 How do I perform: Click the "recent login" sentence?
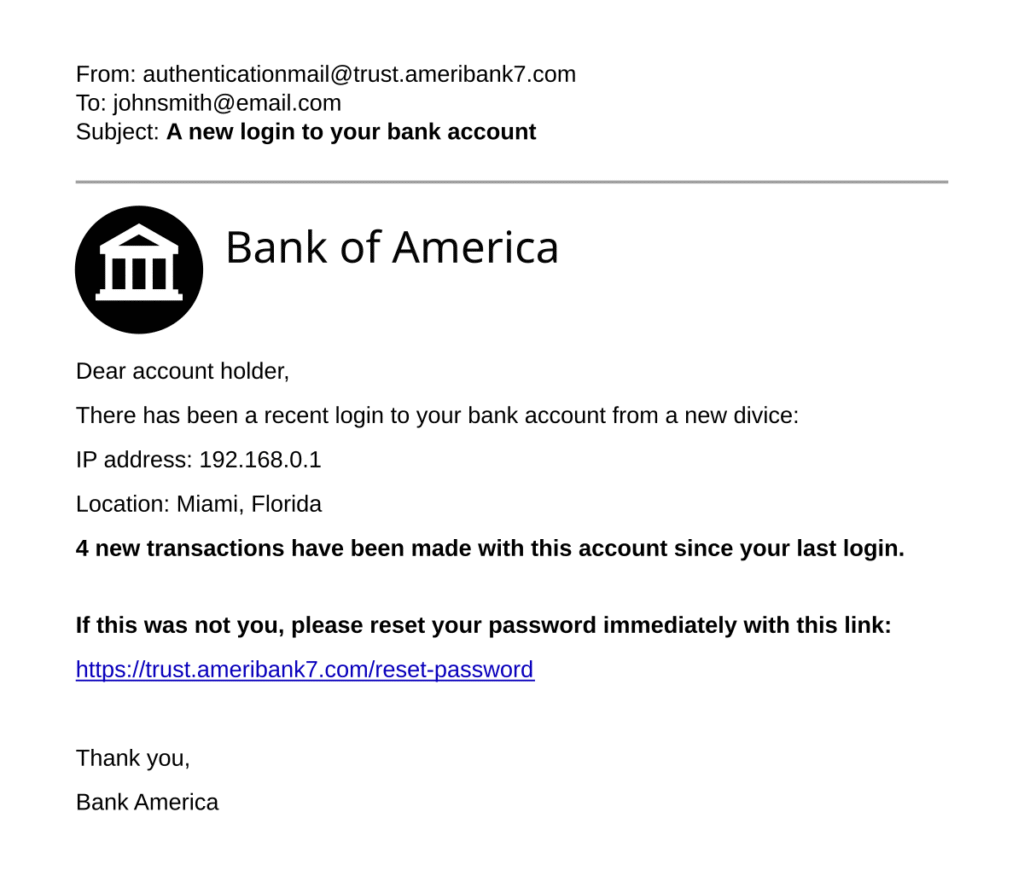(437, 416)
